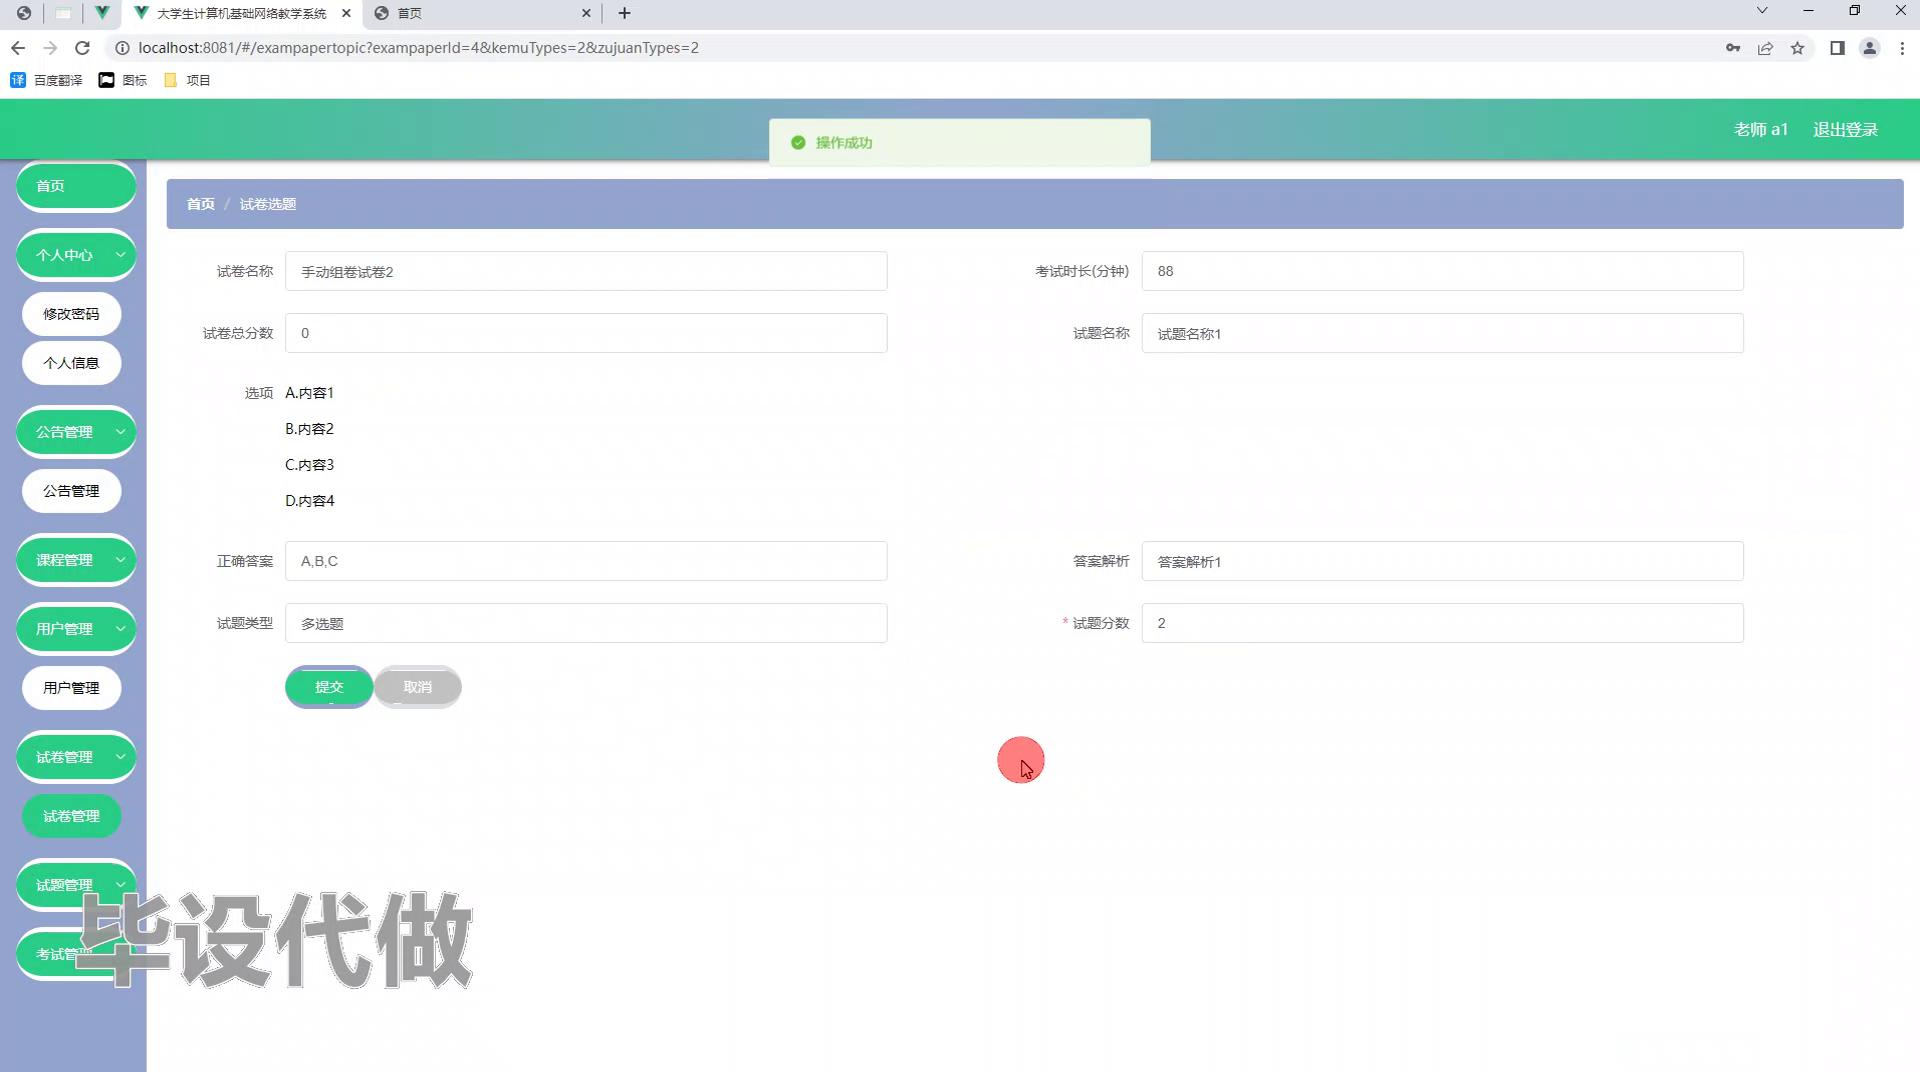Navigate home via the 首页 breadcrumb link

pos(200,203)
